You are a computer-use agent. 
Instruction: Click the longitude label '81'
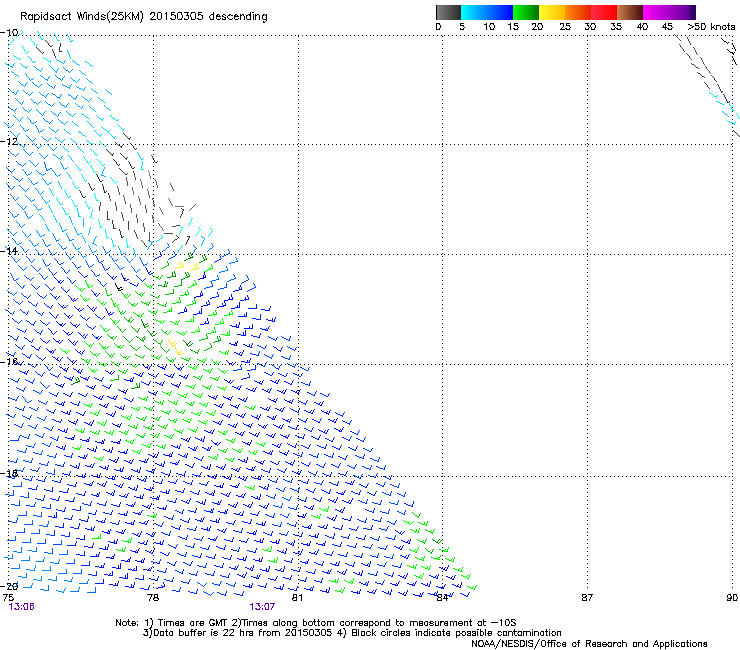click(x=297, y=598)
